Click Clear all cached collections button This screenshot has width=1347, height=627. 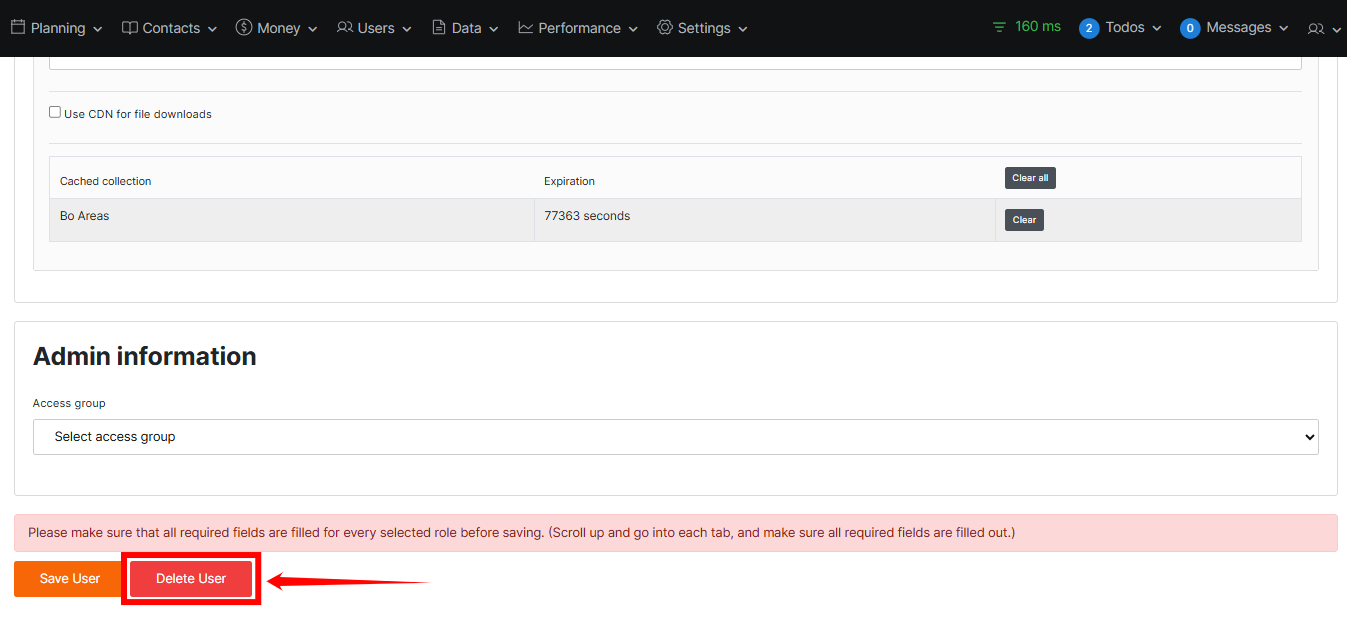(x=1030, y=178)
